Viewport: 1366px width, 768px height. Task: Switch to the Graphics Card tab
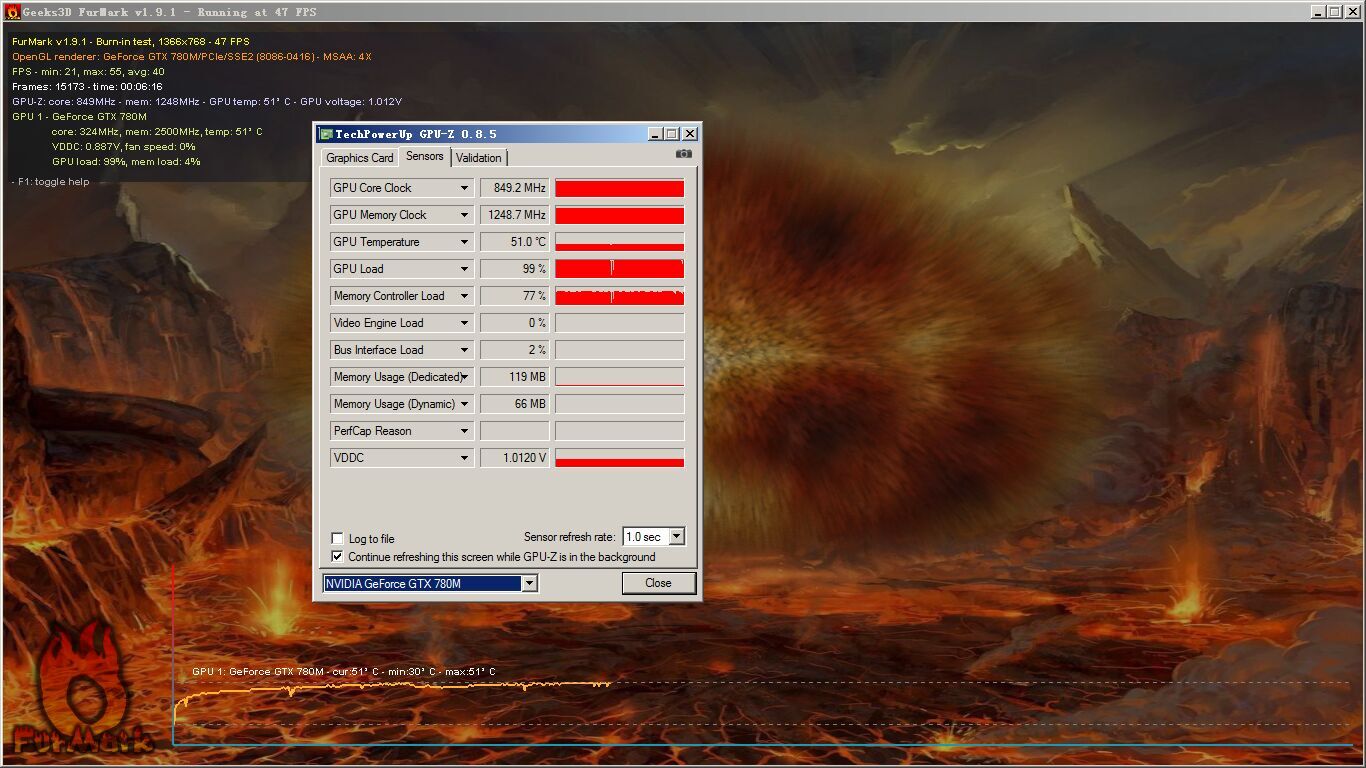360,158
